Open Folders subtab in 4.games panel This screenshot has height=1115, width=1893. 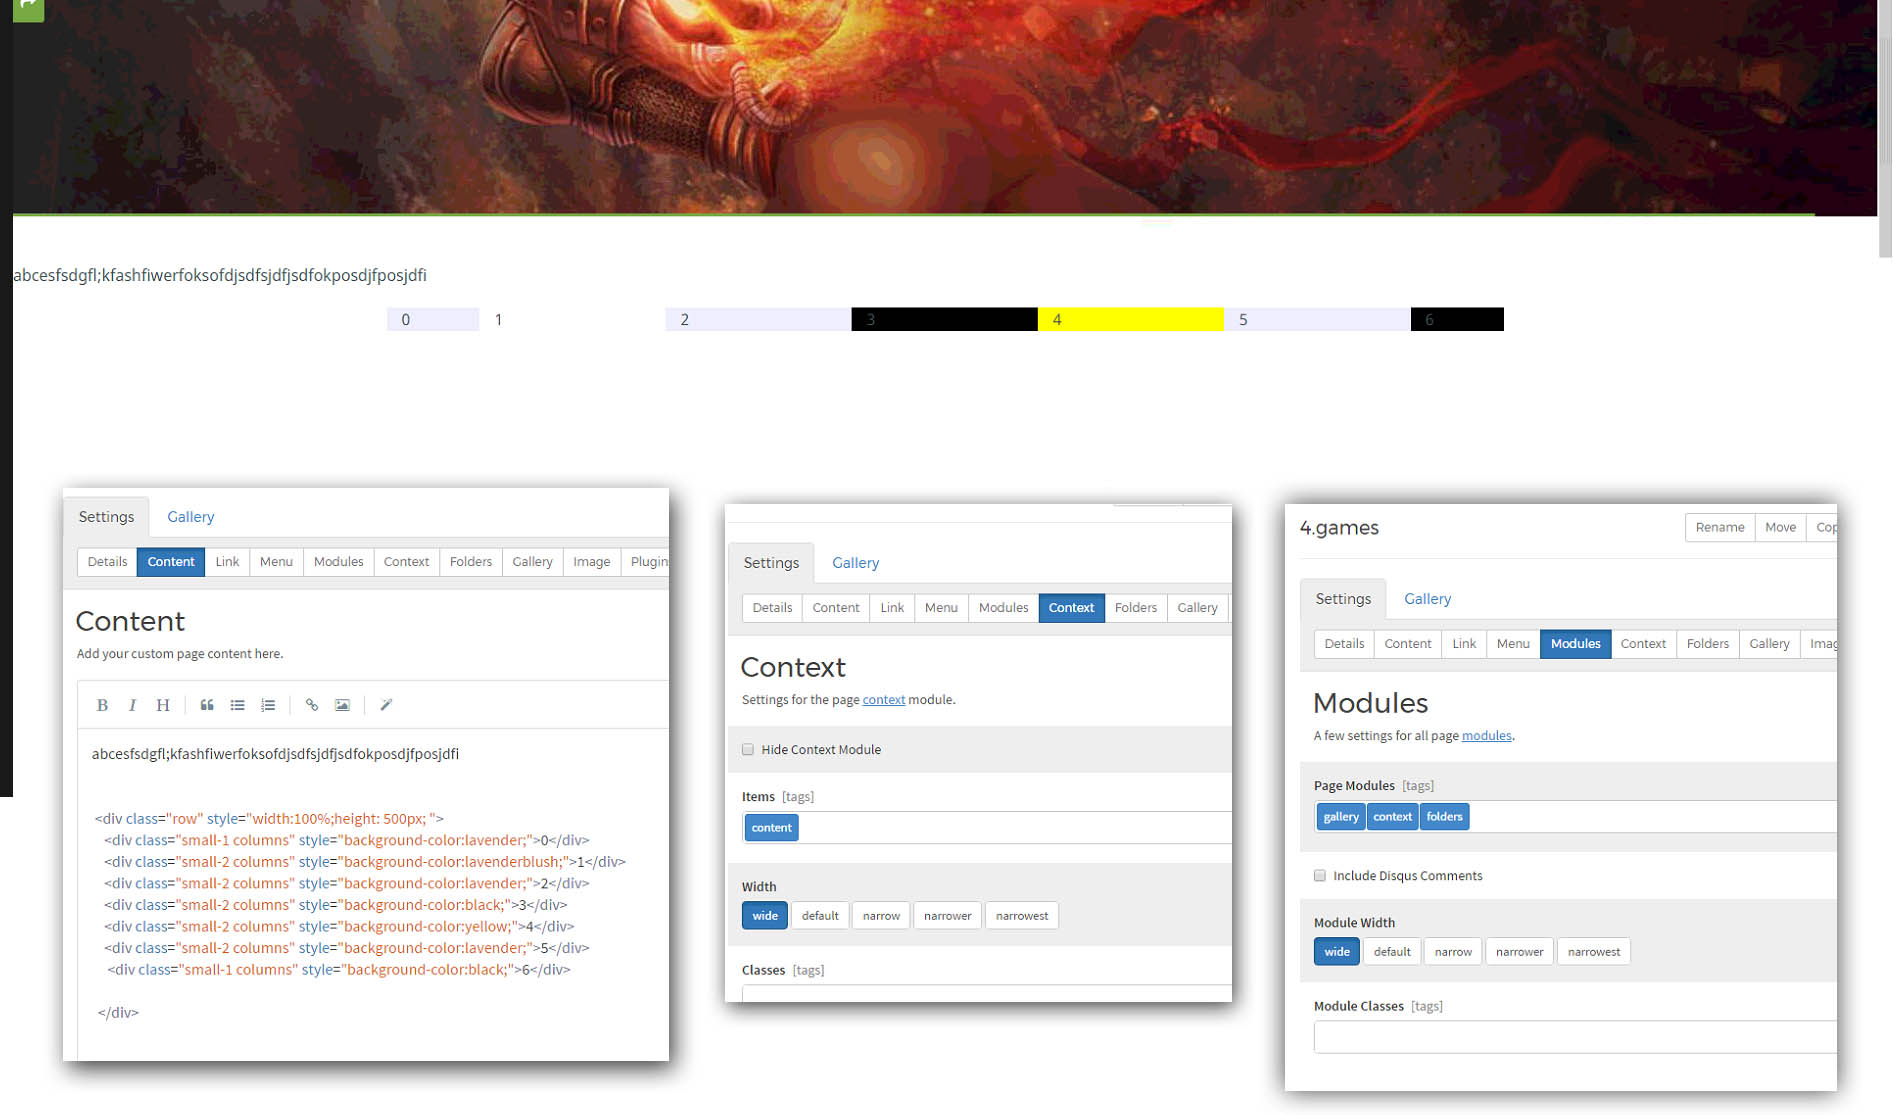[x=1707, y=644]
